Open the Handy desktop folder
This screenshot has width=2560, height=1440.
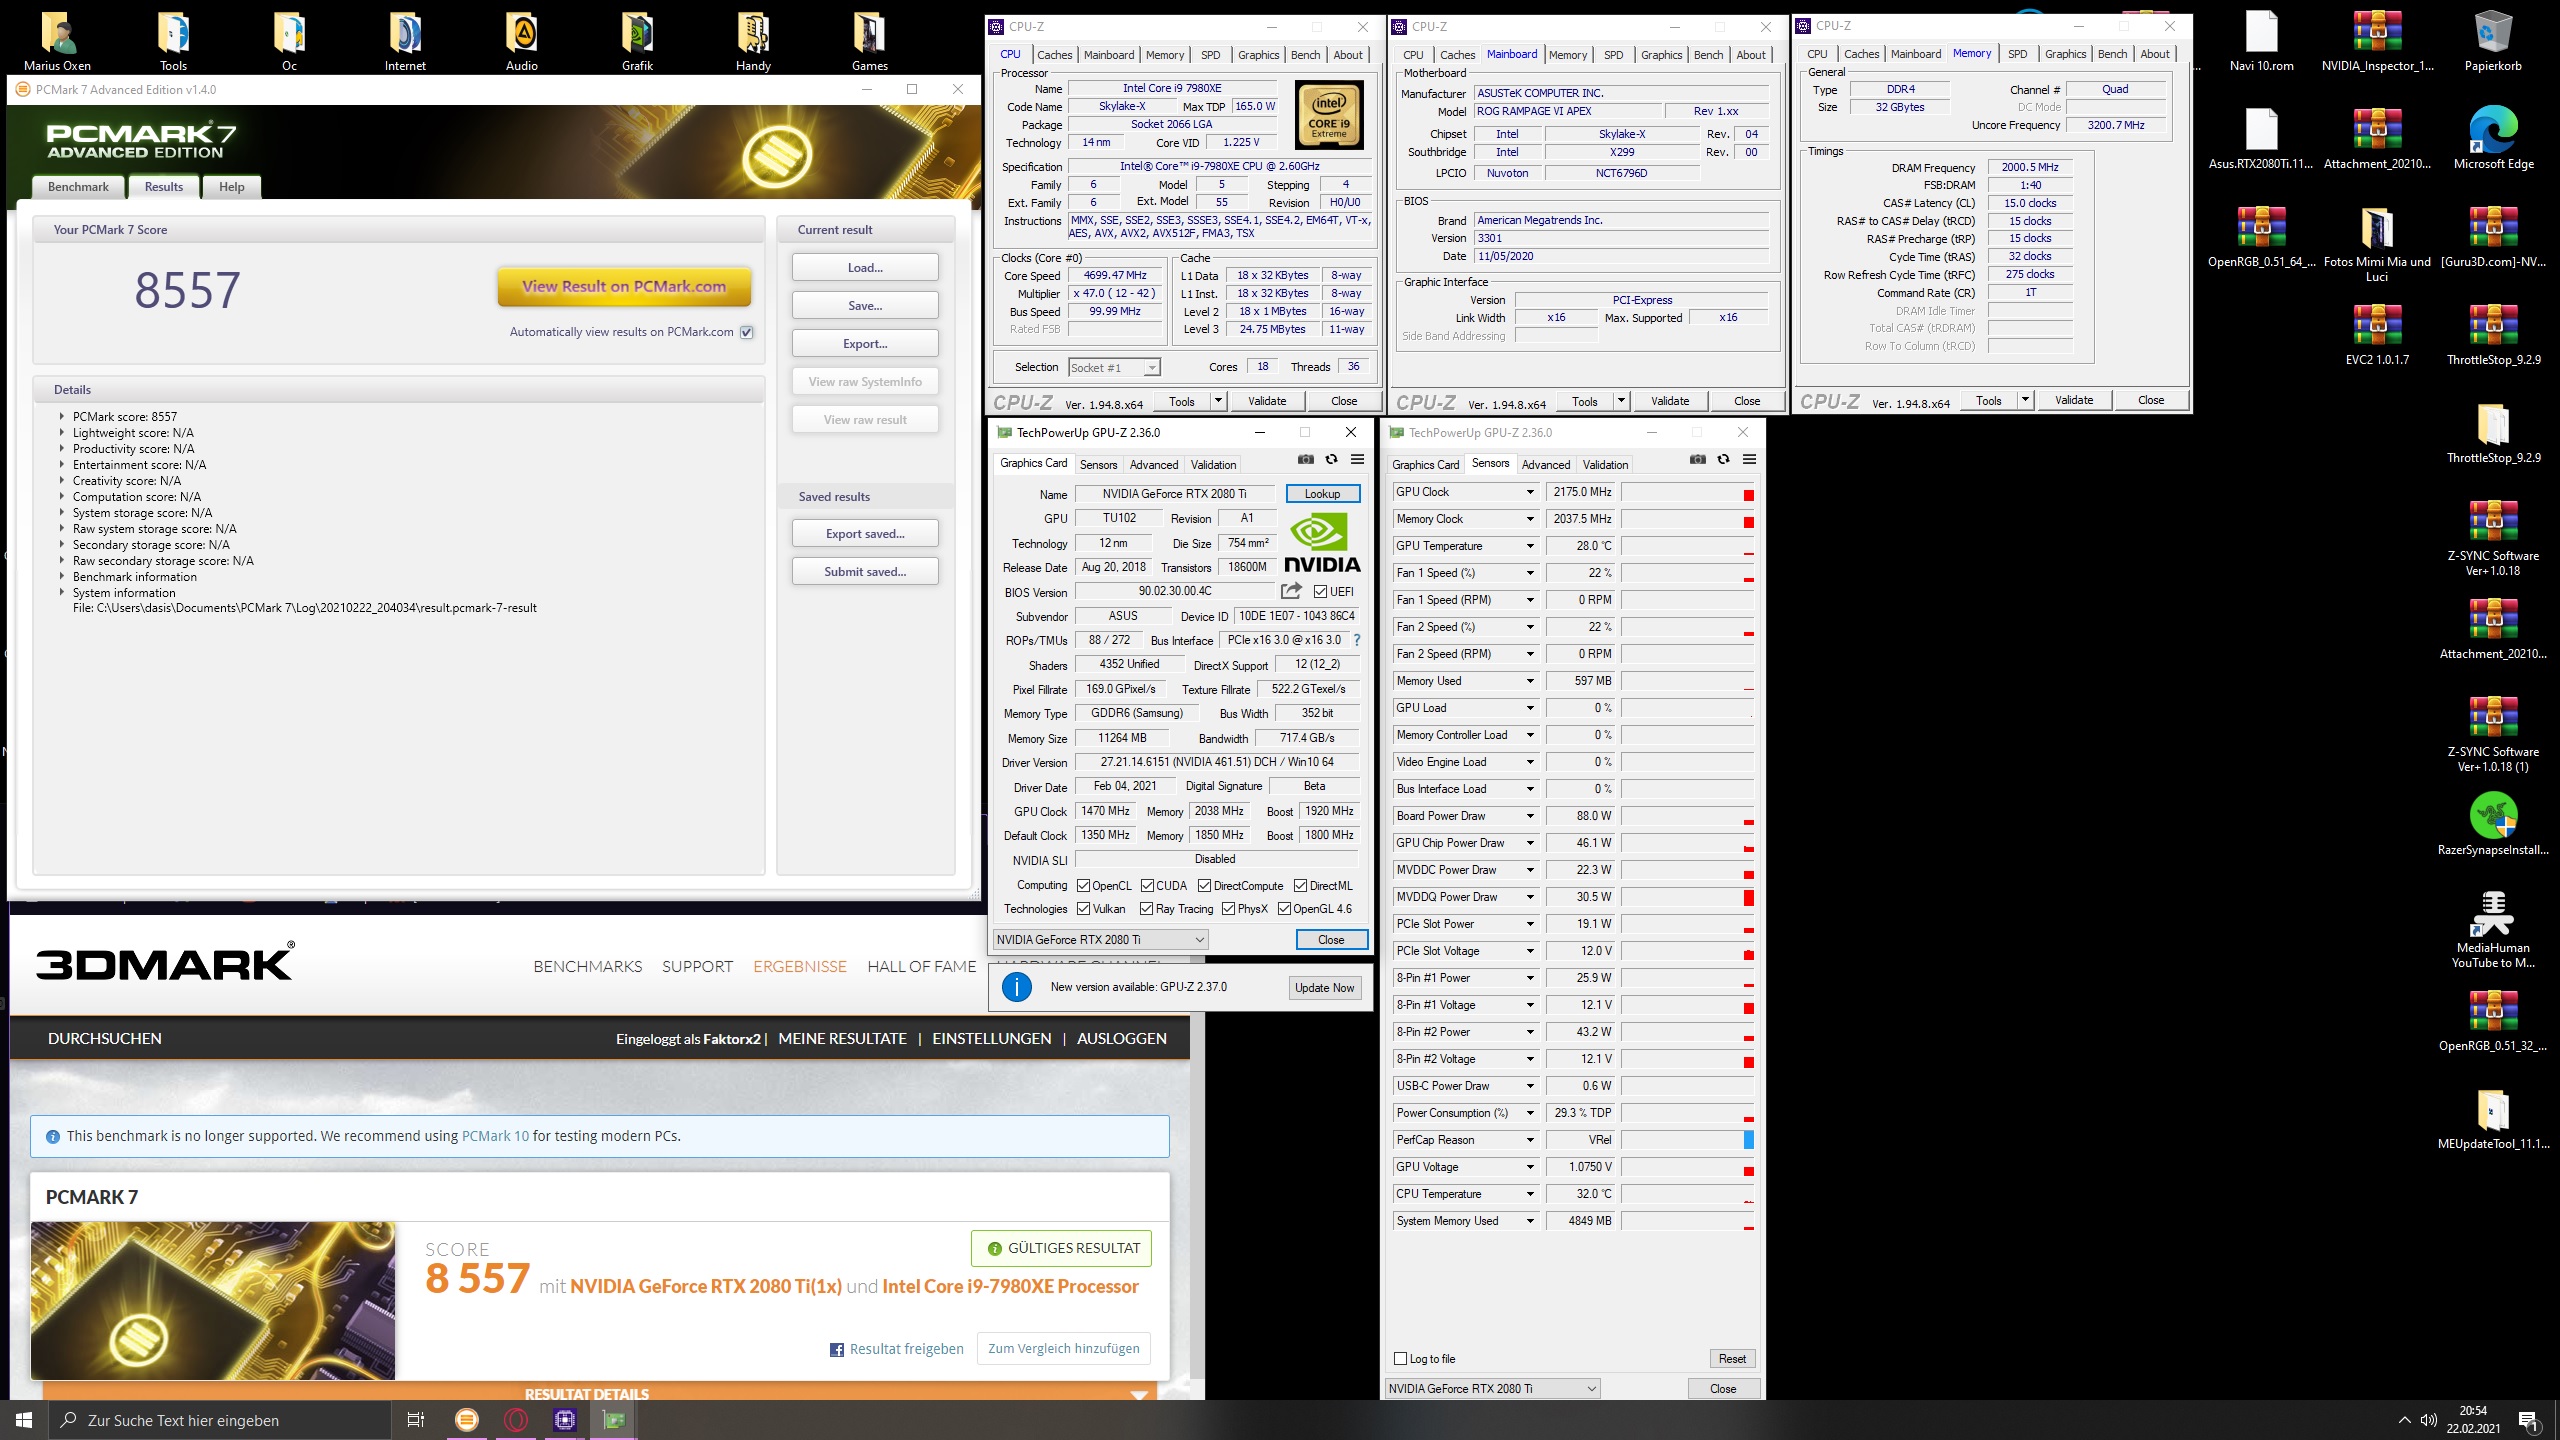click(x=753, y=41)
